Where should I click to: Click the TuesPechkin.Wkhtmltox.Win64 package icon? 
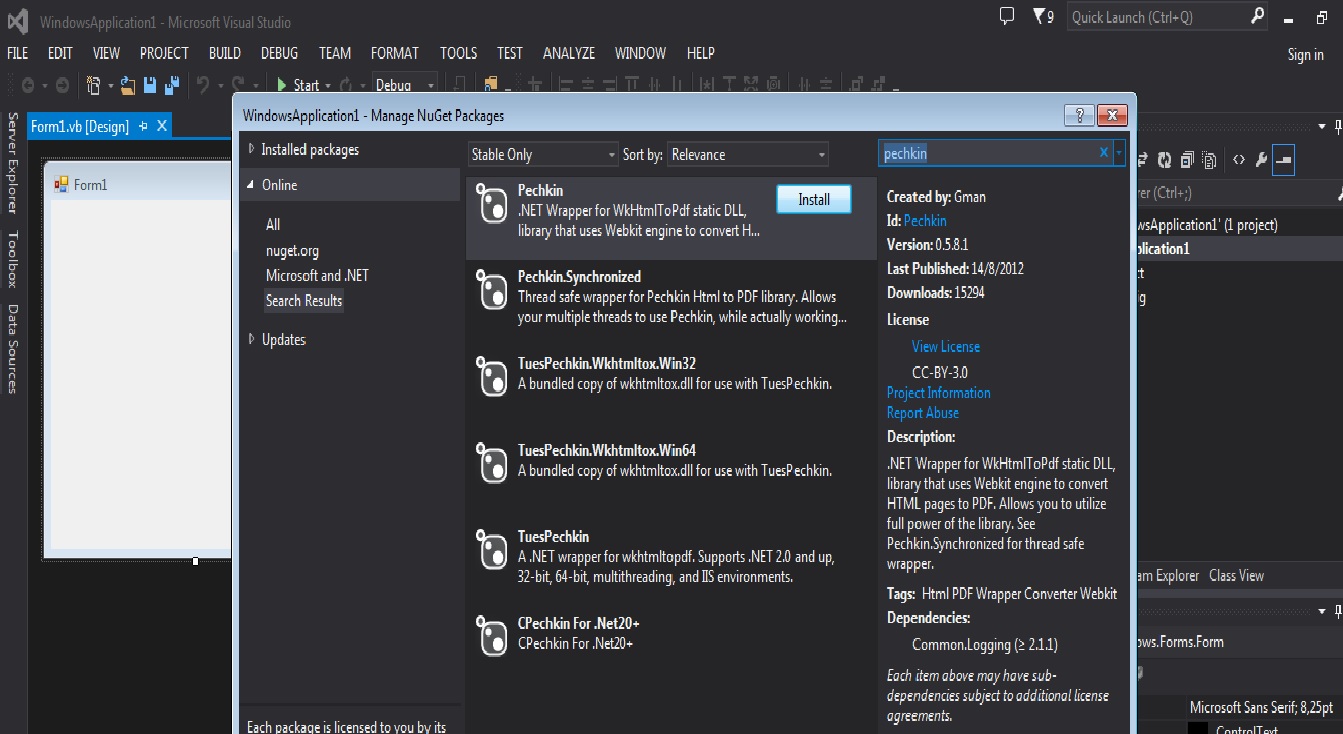pyautogui.click(x=493, y=464)
